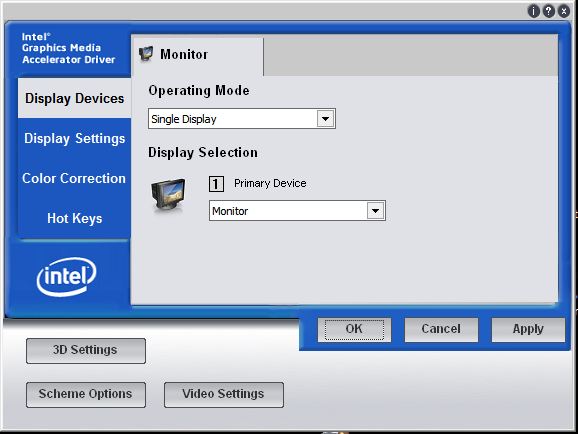This screenshot has height=434, width=578.
Task: Go to the Hot Keys section
Action: click(74, 218)
